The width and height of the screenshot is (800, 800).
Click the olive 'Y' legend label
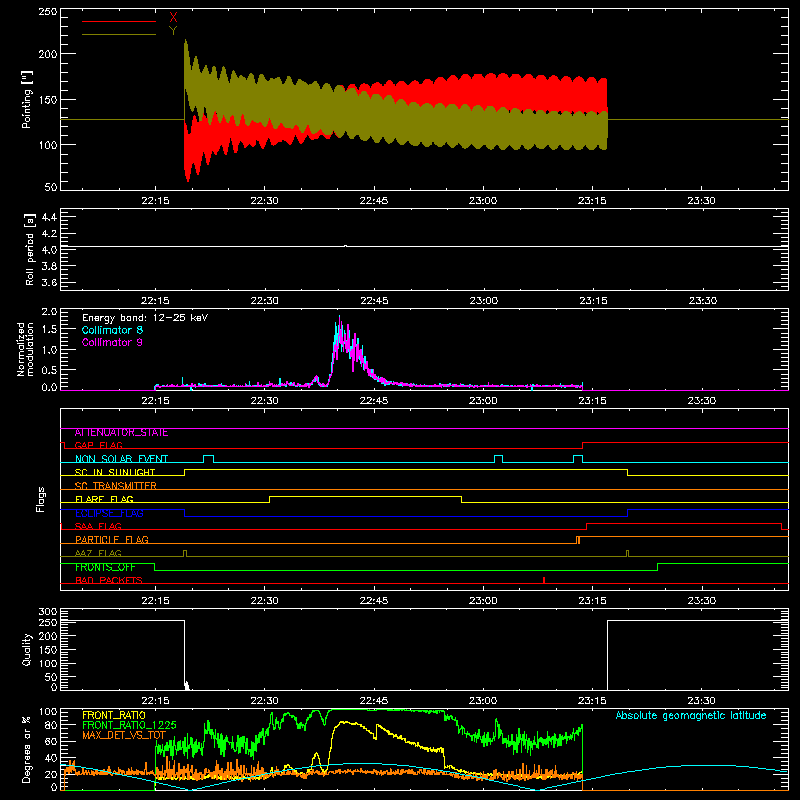point(173,31)
